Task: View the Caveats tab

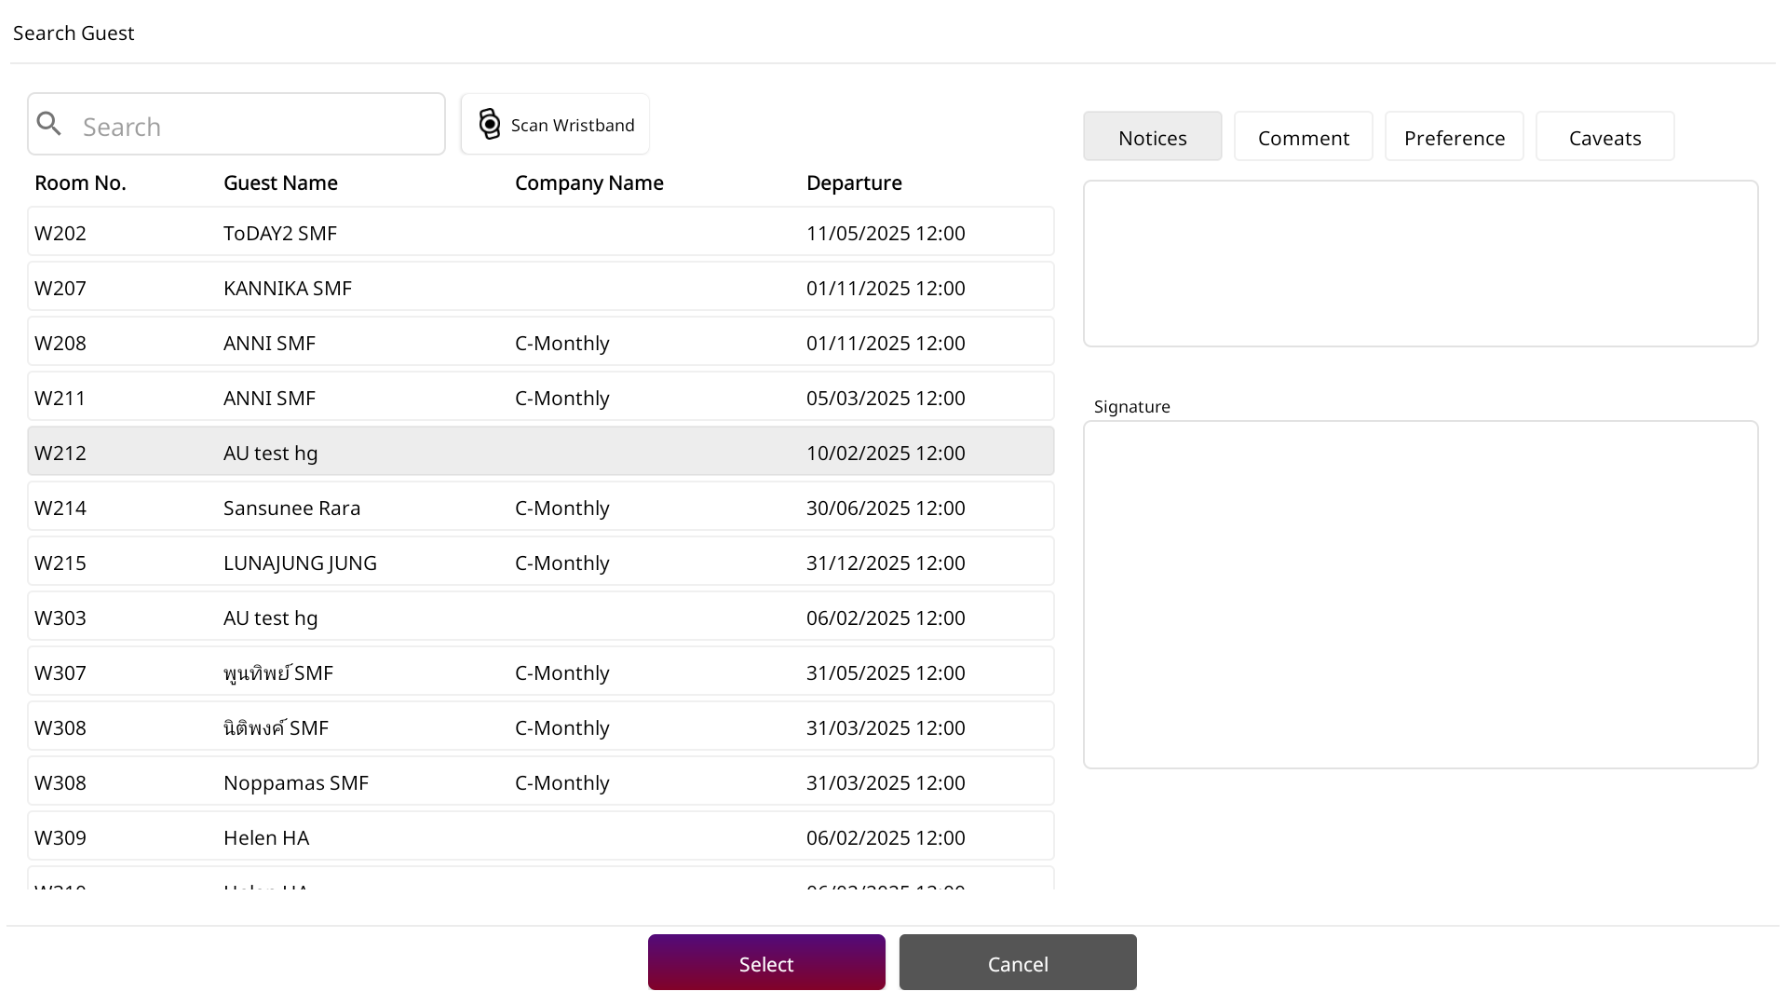Action: pos(1604,137)
